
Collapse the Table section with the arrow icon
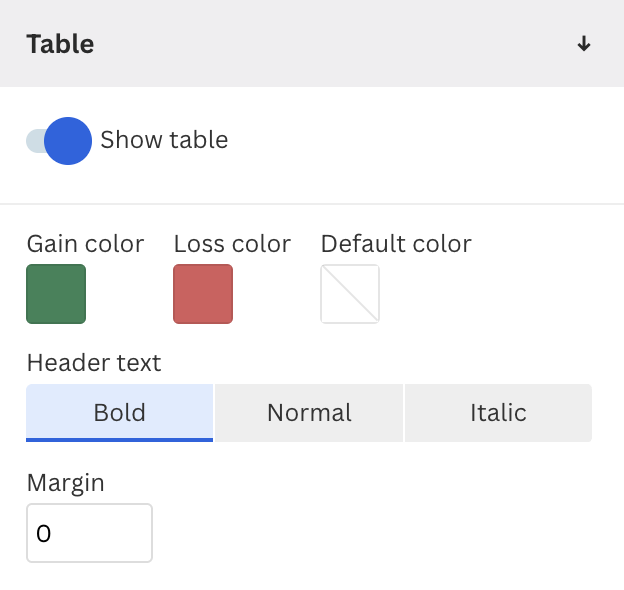point(583,43)
